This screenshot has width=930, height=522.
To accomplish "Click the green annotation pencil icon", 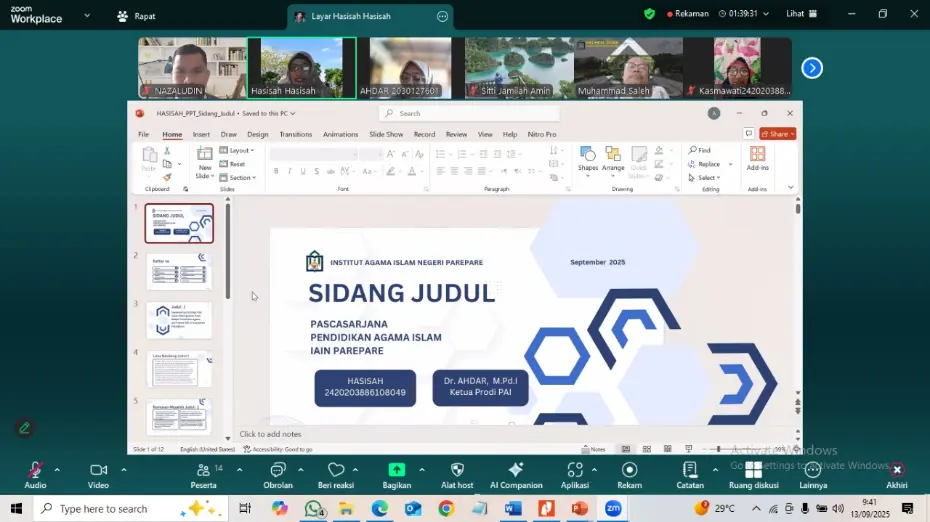I will 24,428.
